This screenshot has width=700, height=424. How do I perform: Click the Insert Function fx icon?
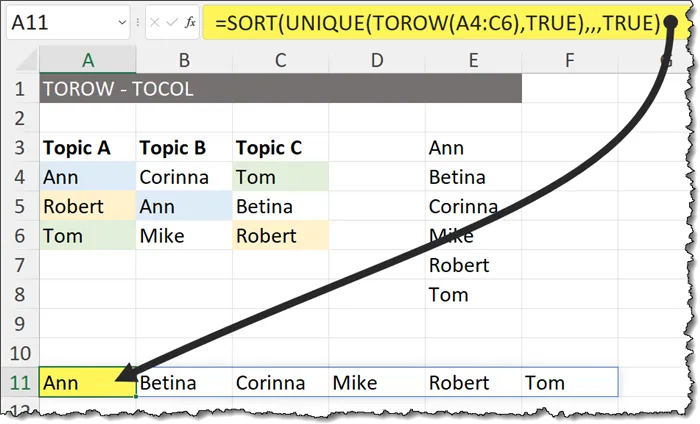pos(189,21)
